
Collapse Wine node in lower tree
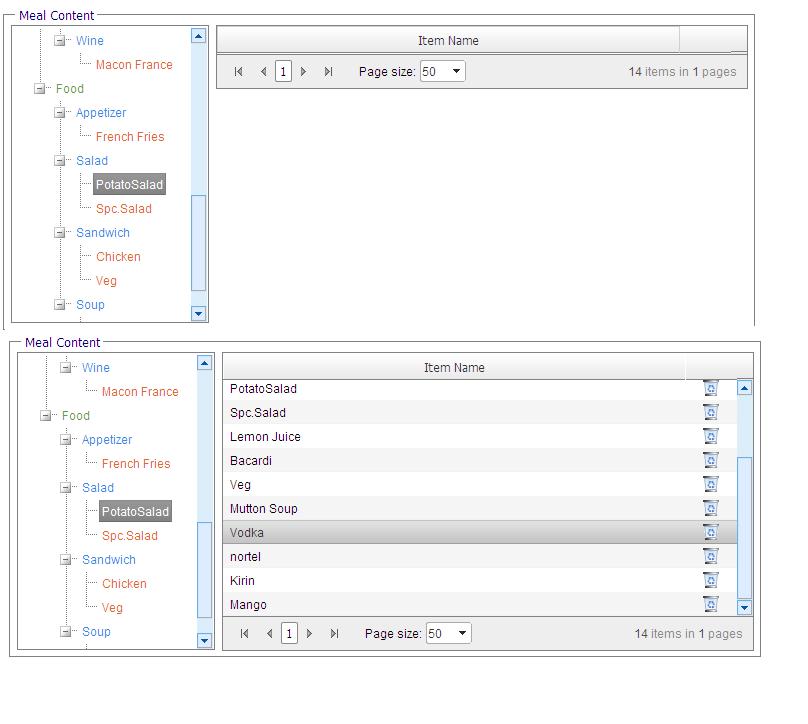[66, 367]
